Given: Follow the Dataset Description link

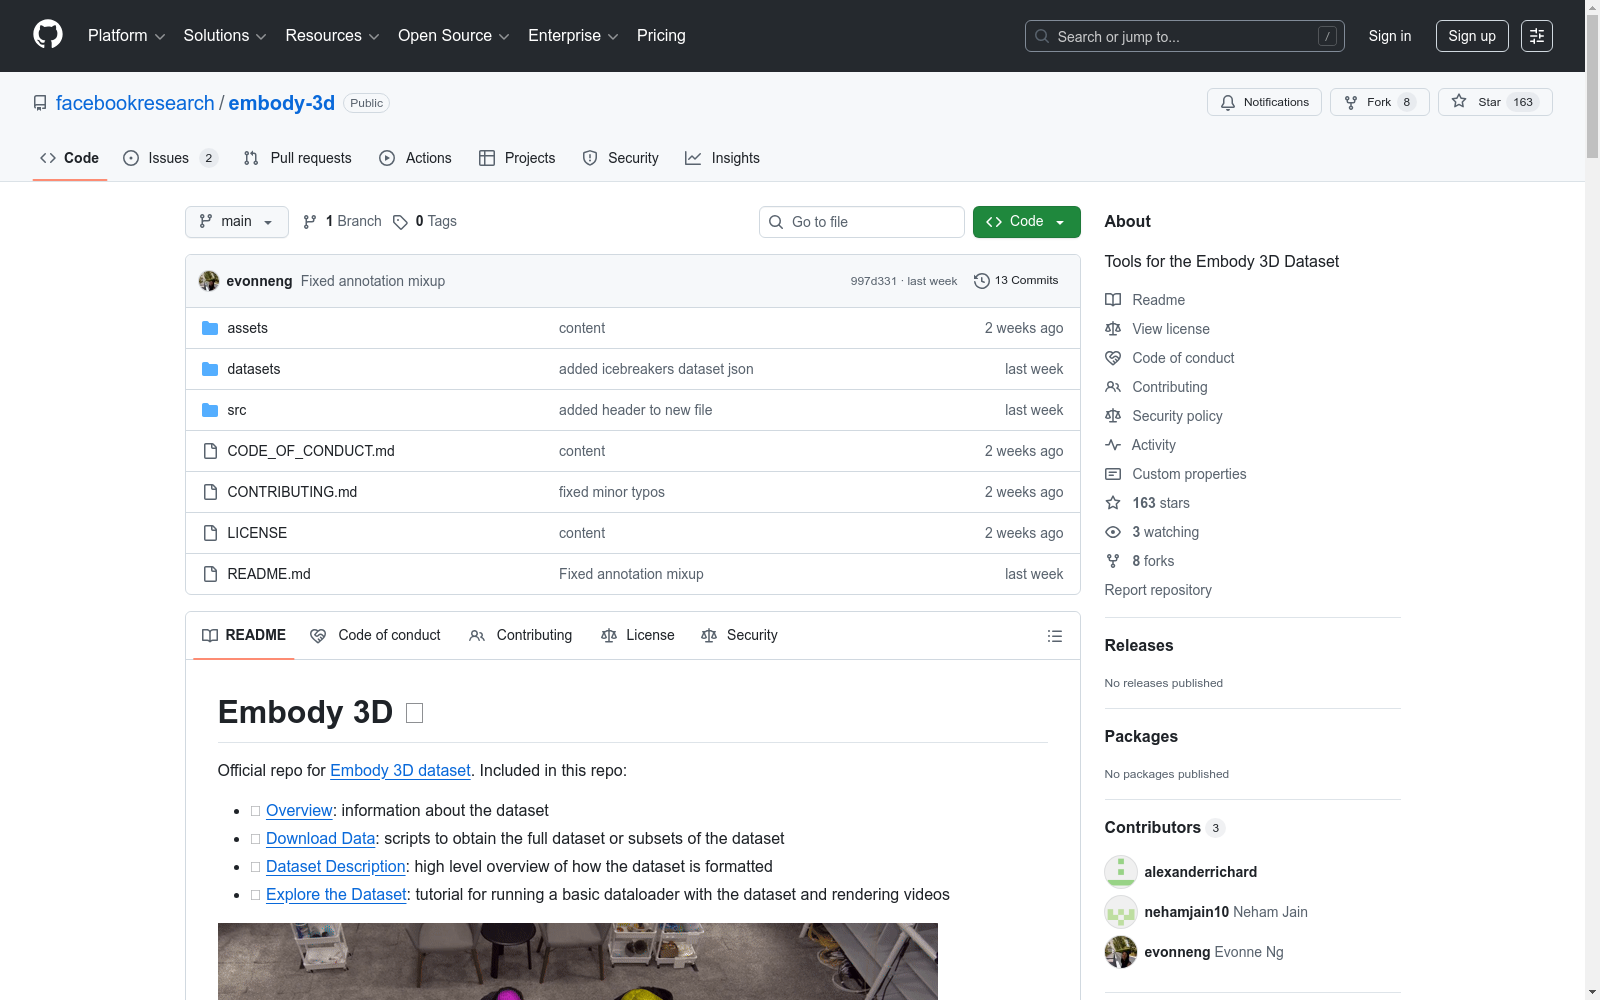Looking at the screenshot, I should coord(336,867).
